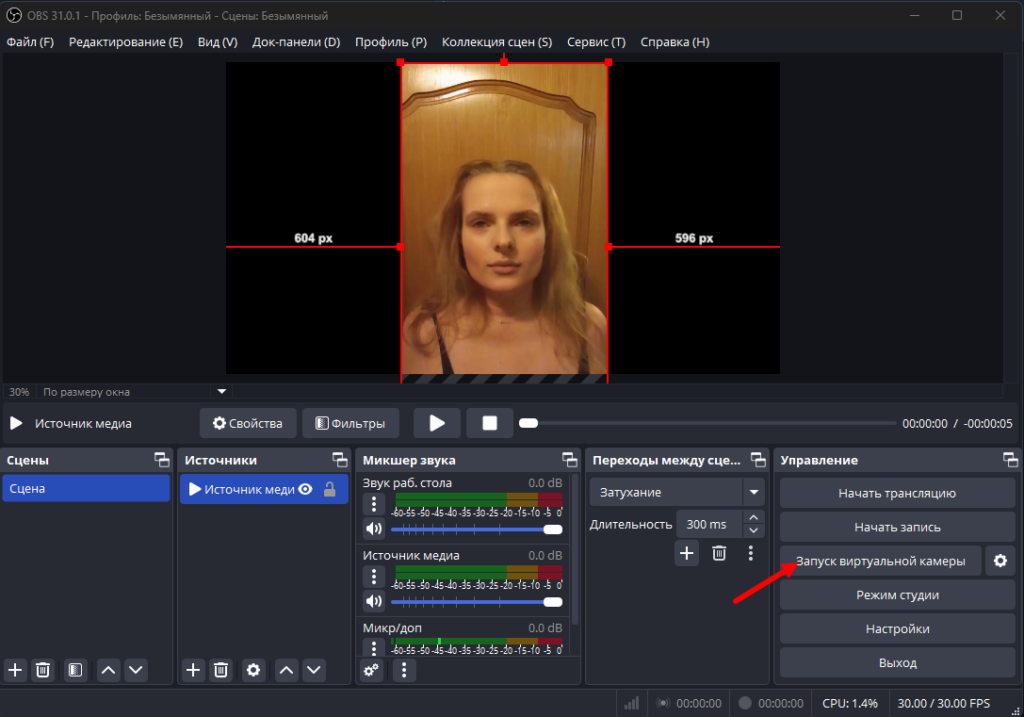Add a new source with plus icon

194,670
